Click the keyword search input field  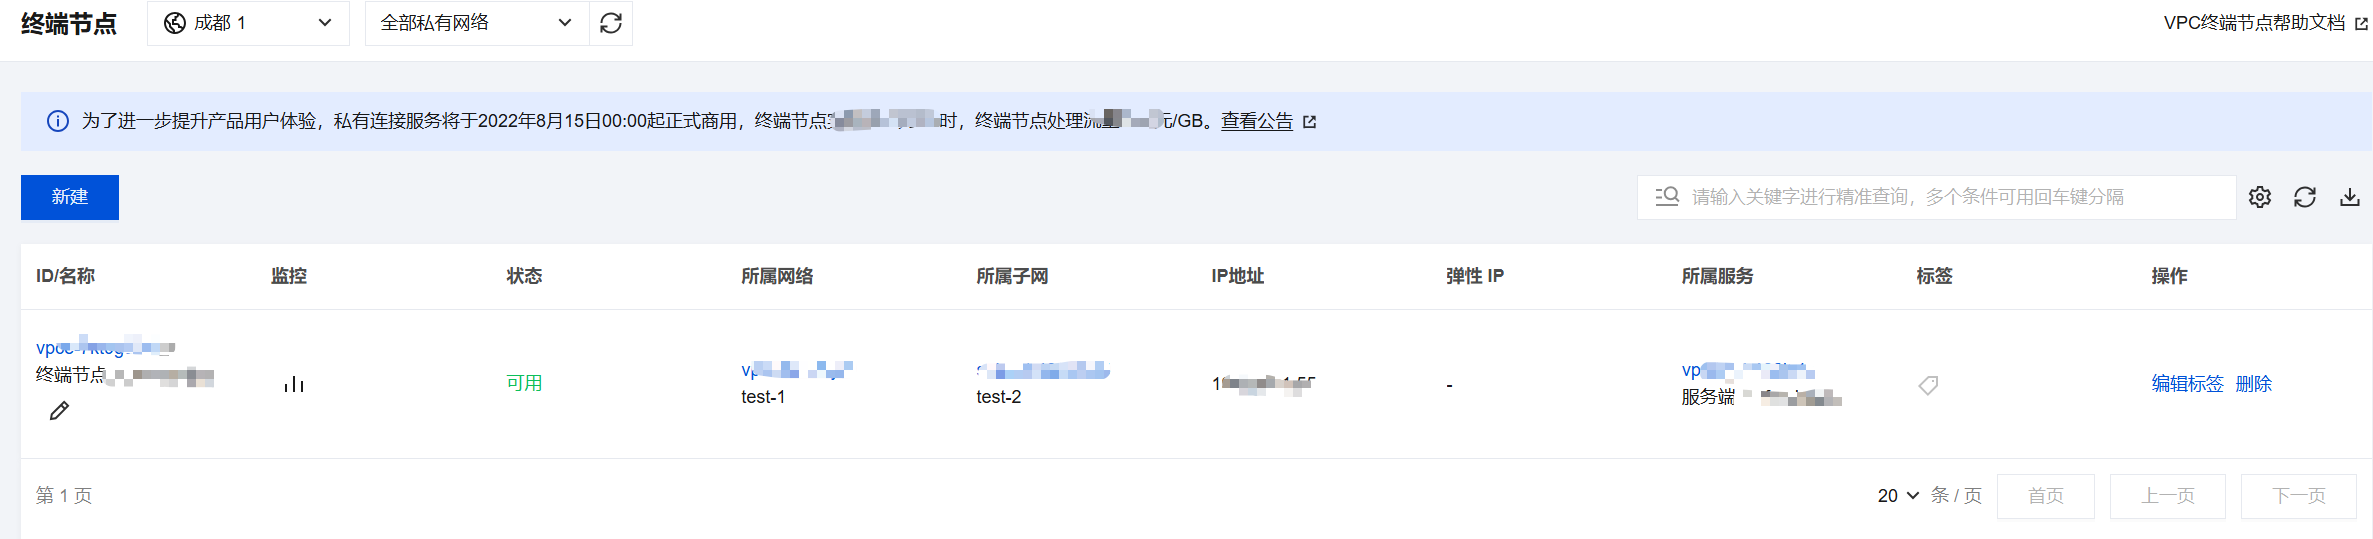[1937, 197]
